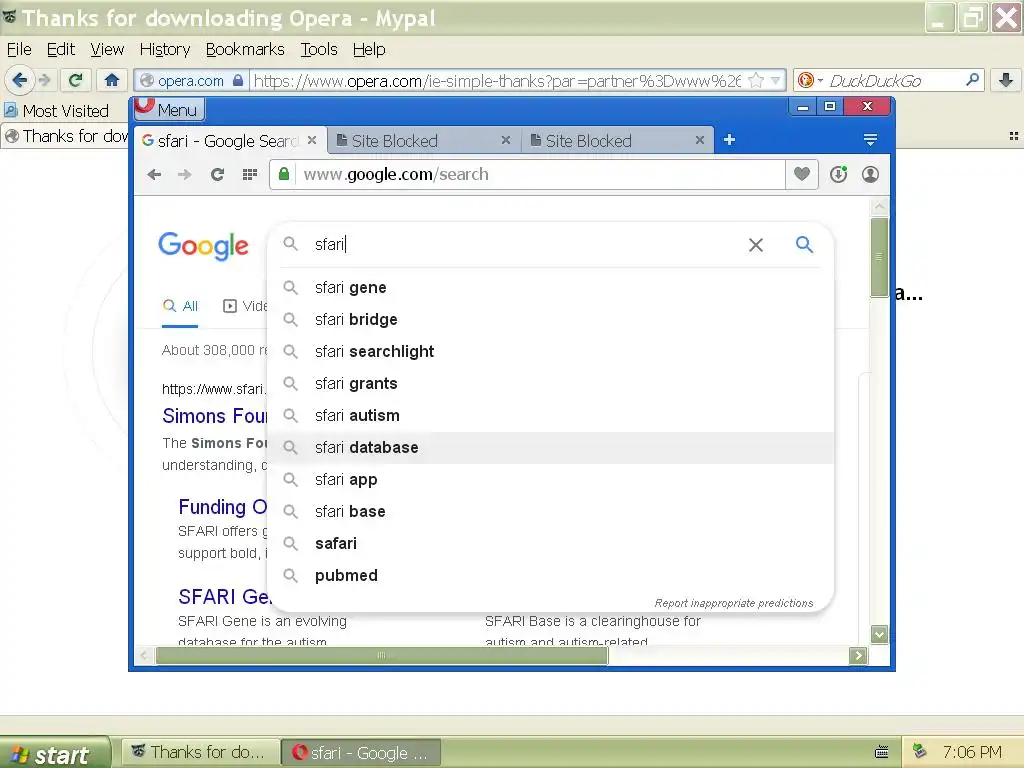Screen dimensions: 1024x768
Task: Click the Google logo
Action: coord(203,246)
